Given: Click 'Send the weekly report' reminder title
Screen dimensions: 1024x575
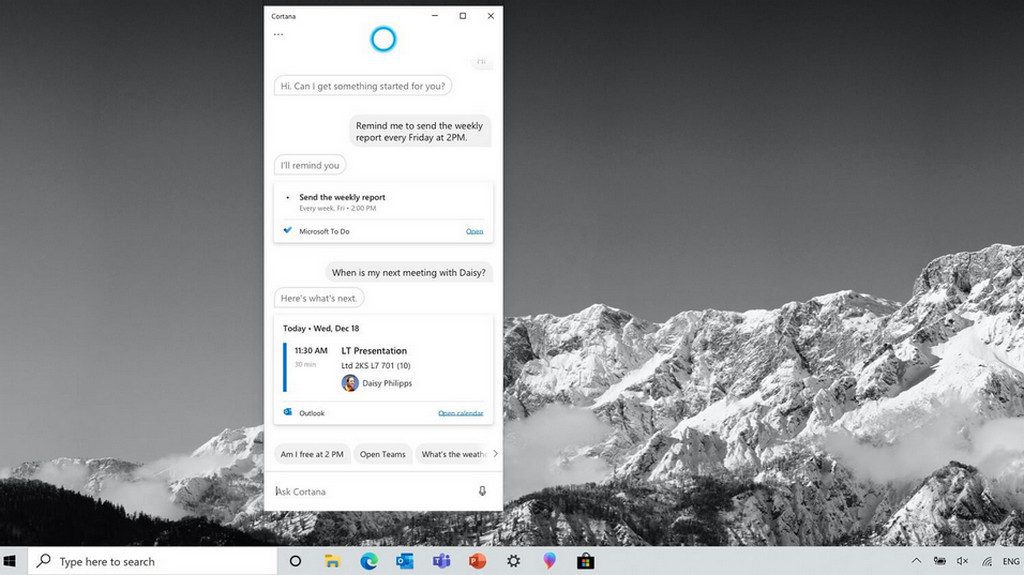Looking at the screenshot, I should [342, 197].
